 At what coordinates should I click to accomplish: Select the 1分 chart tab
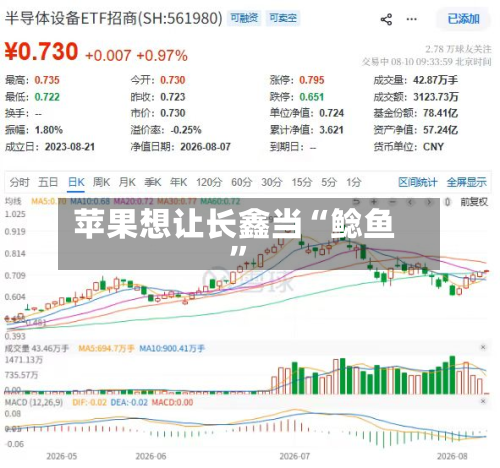pyautogui.click(x=354, y=182)
